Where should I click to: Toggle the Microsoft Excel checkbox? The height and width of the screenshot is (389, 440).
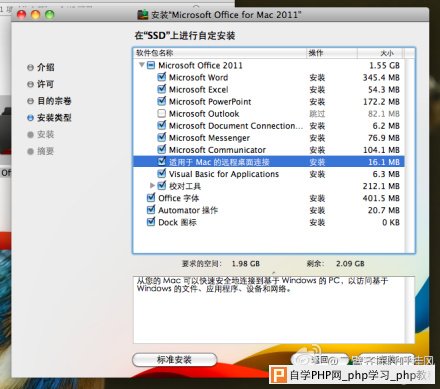point(162,89)
